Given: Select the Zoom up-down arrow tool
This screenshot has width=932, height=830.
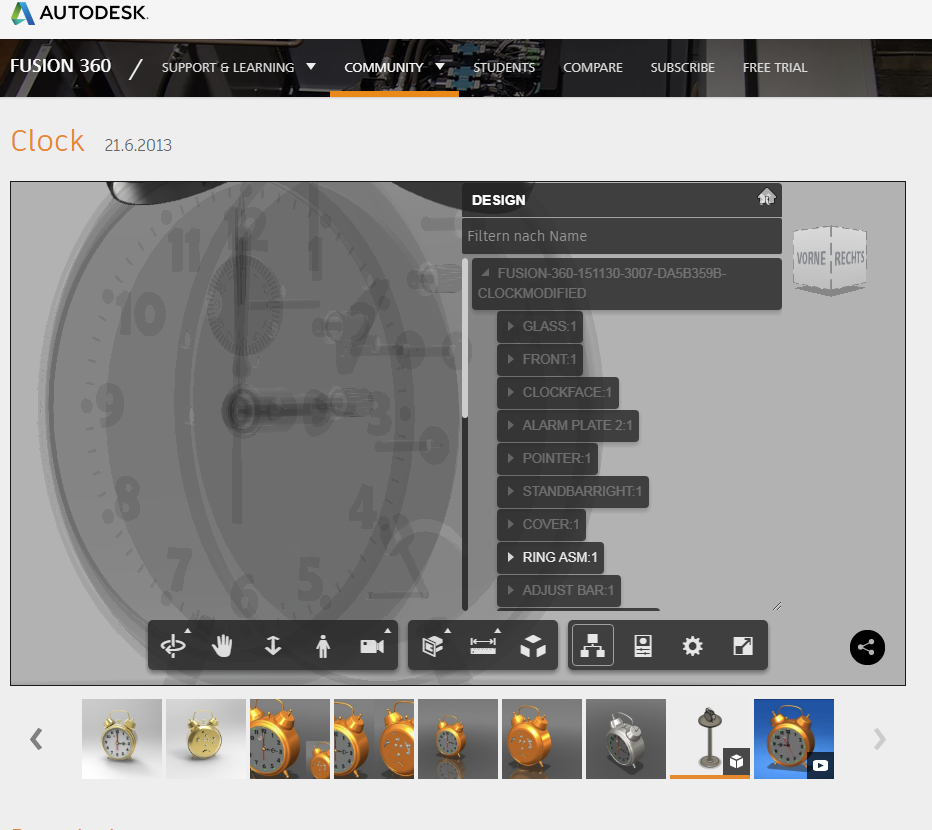Looking at the screenshot, I should coord(273,646).
